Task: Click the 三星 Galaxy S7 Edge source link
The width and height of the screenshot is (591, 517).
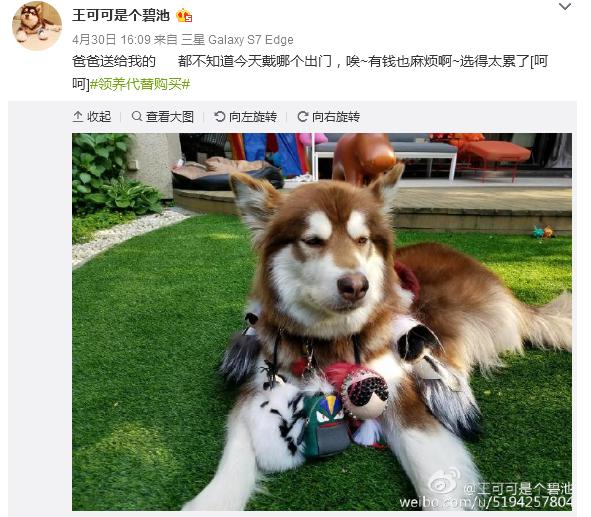Action: point(237,40)
